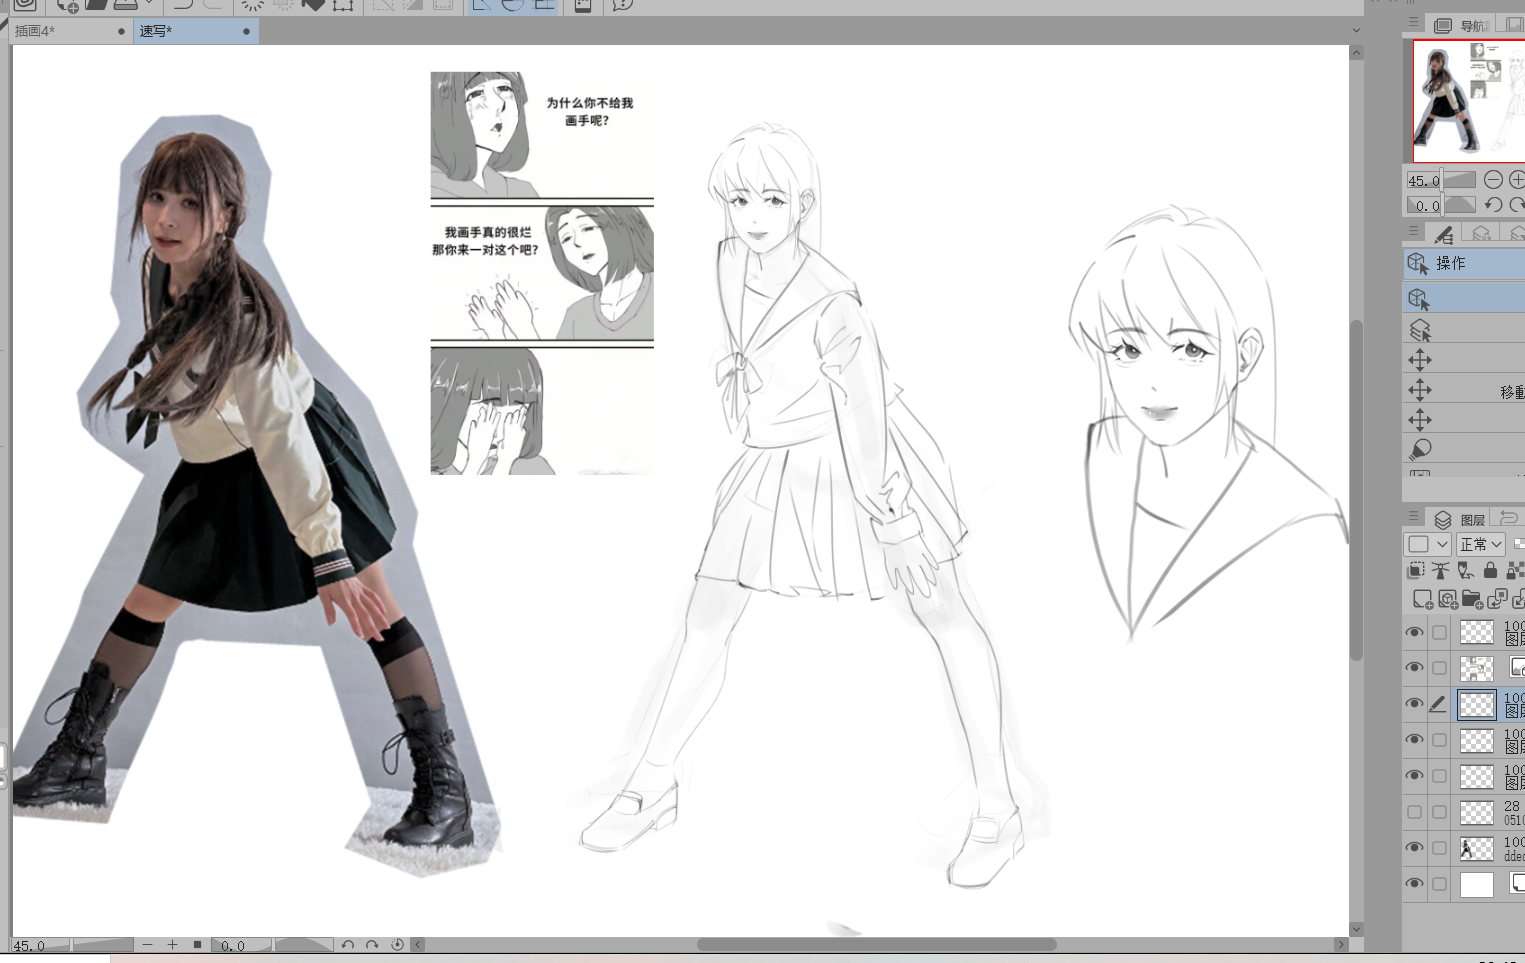The height and width of the screenshot is (963, 1525).
Task: Select the Light table sub tool icon
Action: 1419,450
